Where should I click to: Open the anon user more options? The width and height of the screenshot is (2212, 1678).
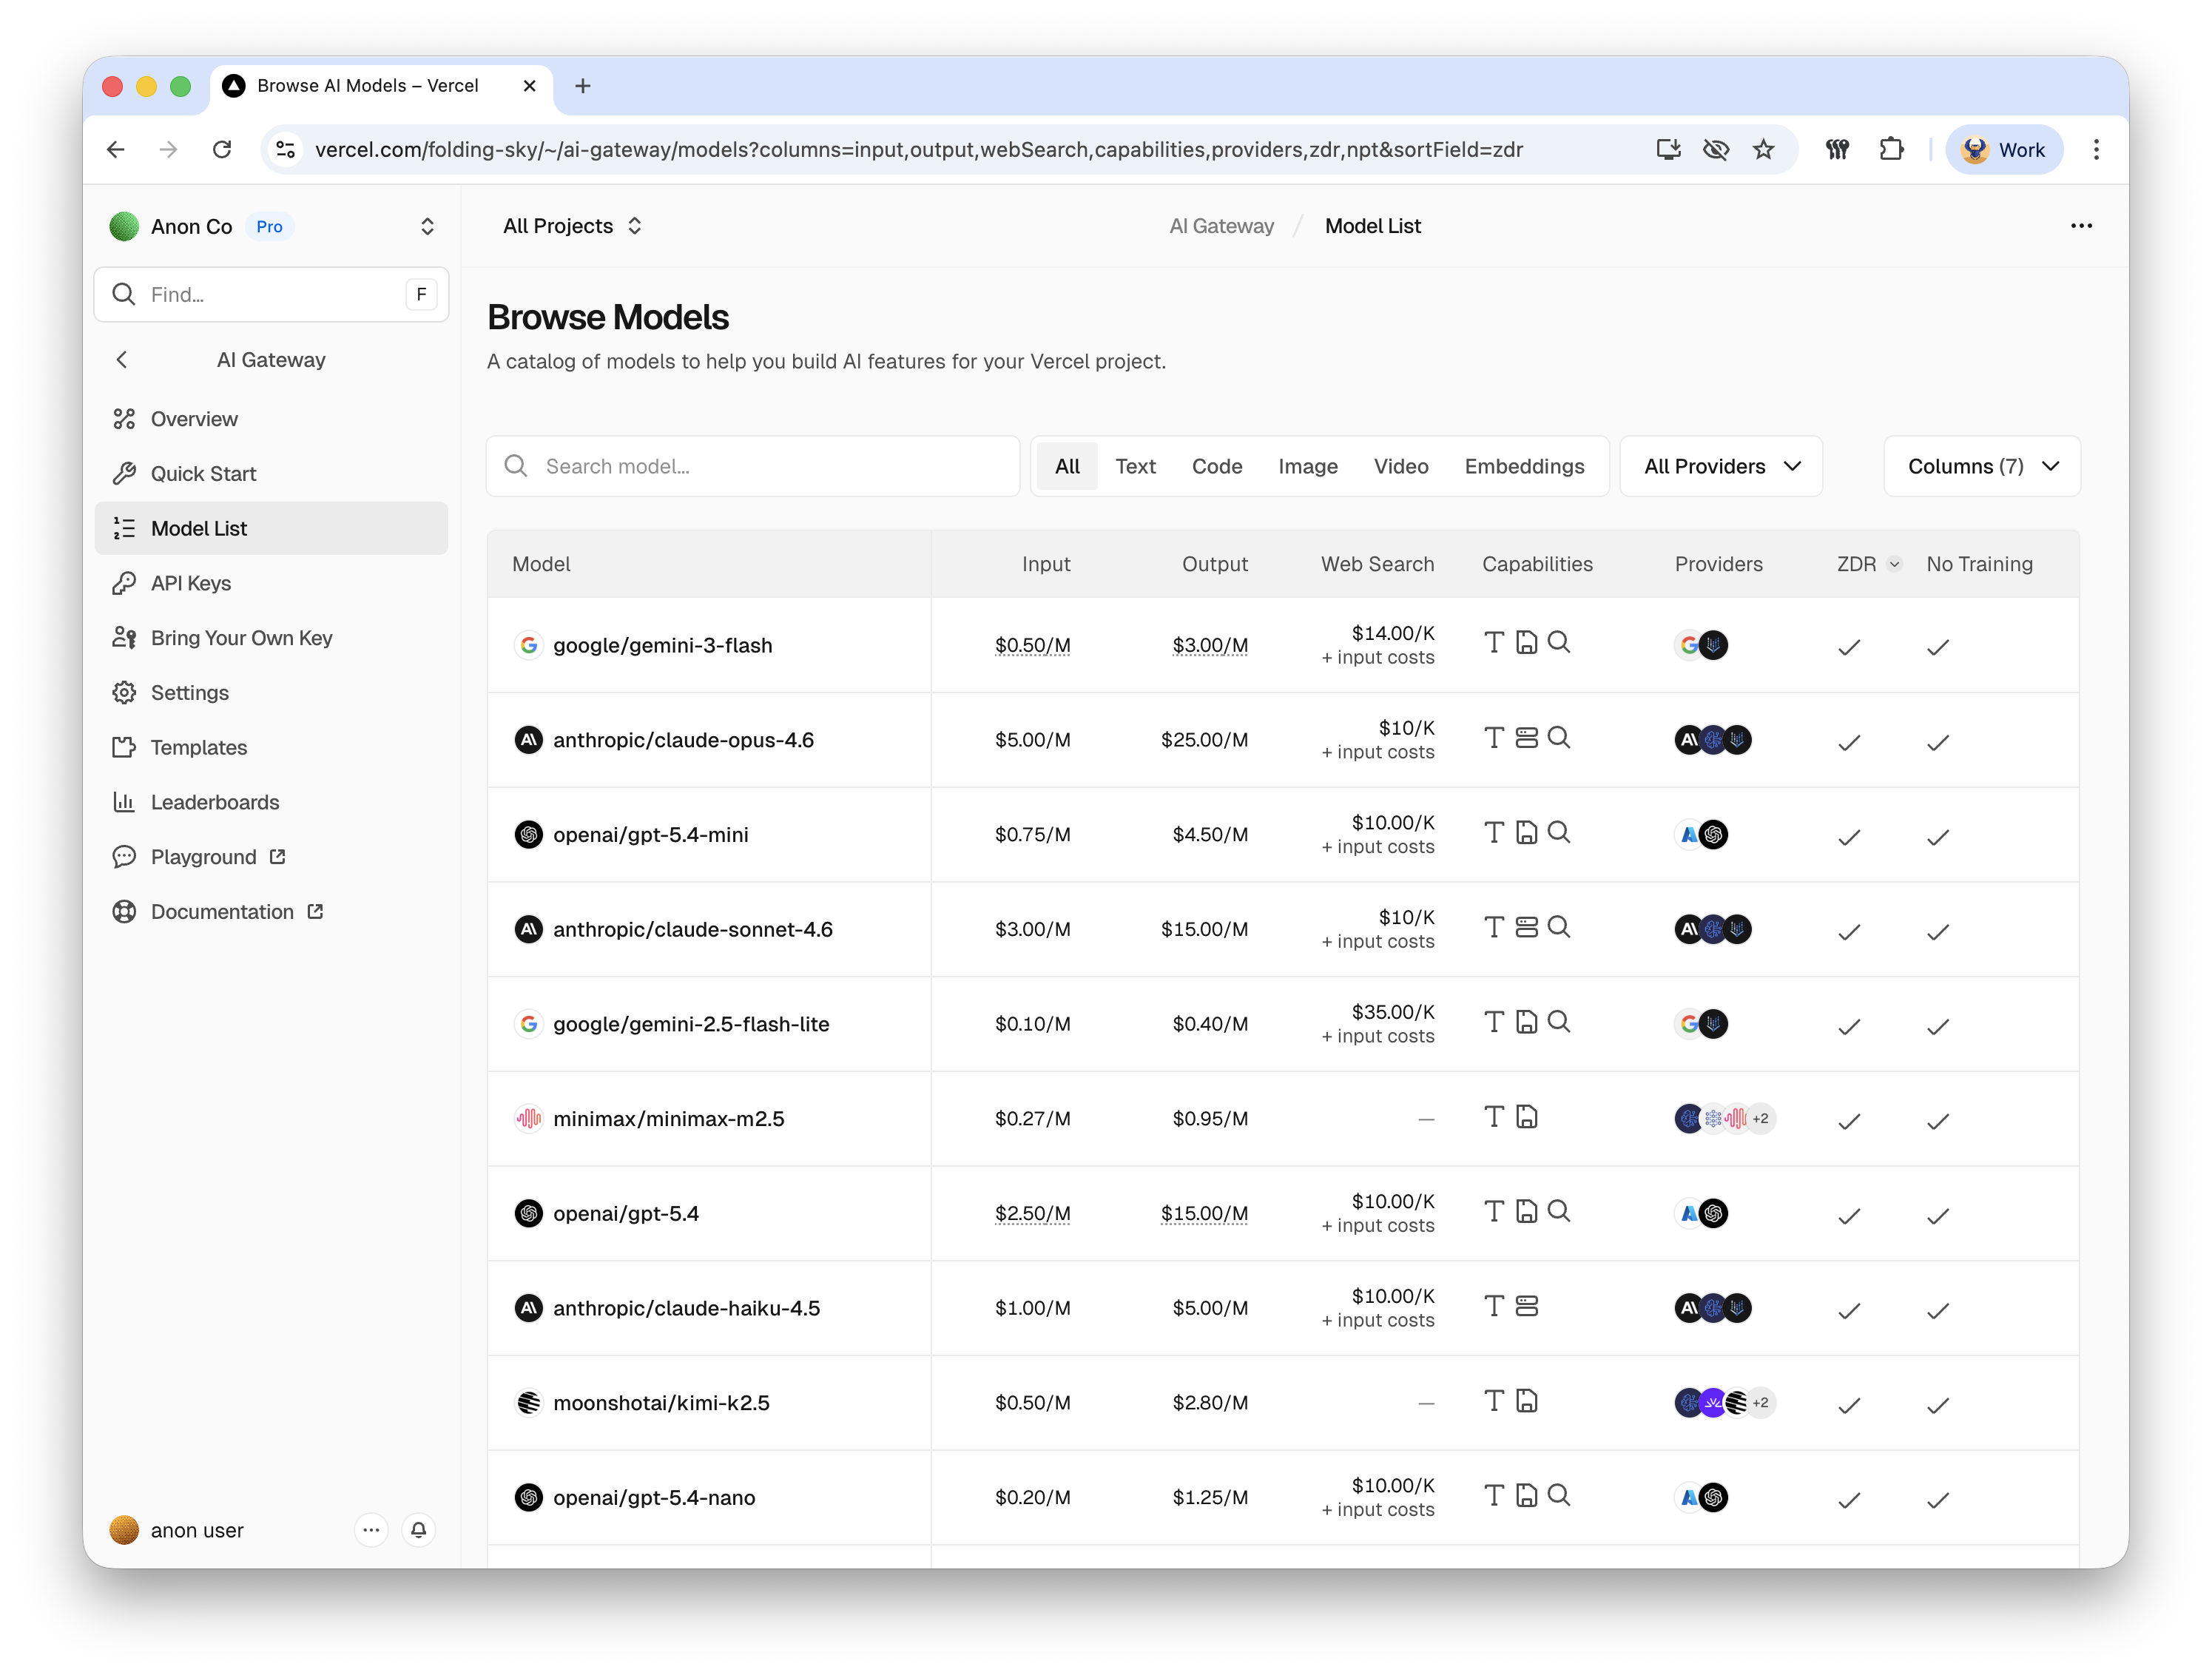pos(371,1530)
